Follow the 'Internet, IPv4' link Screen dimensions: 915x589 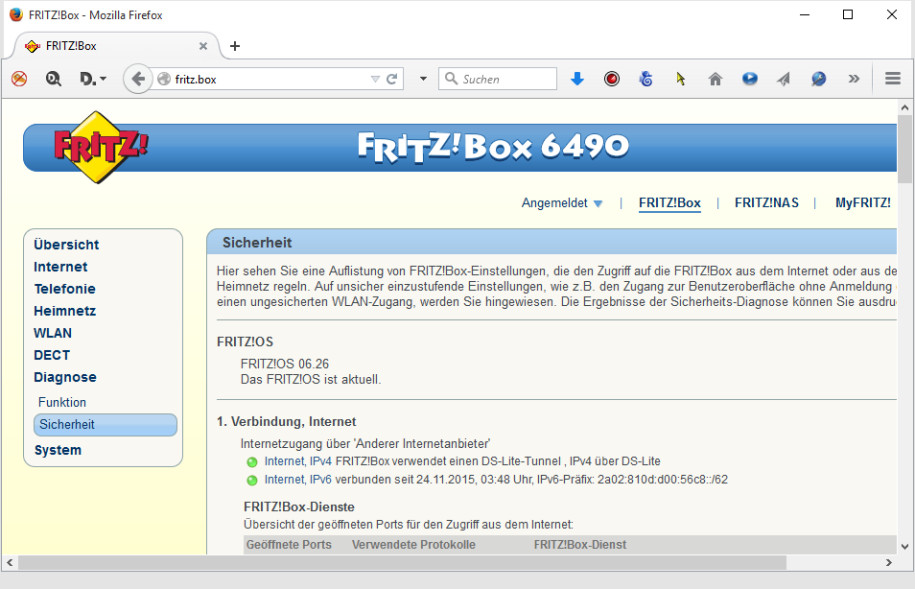(298, 461)
